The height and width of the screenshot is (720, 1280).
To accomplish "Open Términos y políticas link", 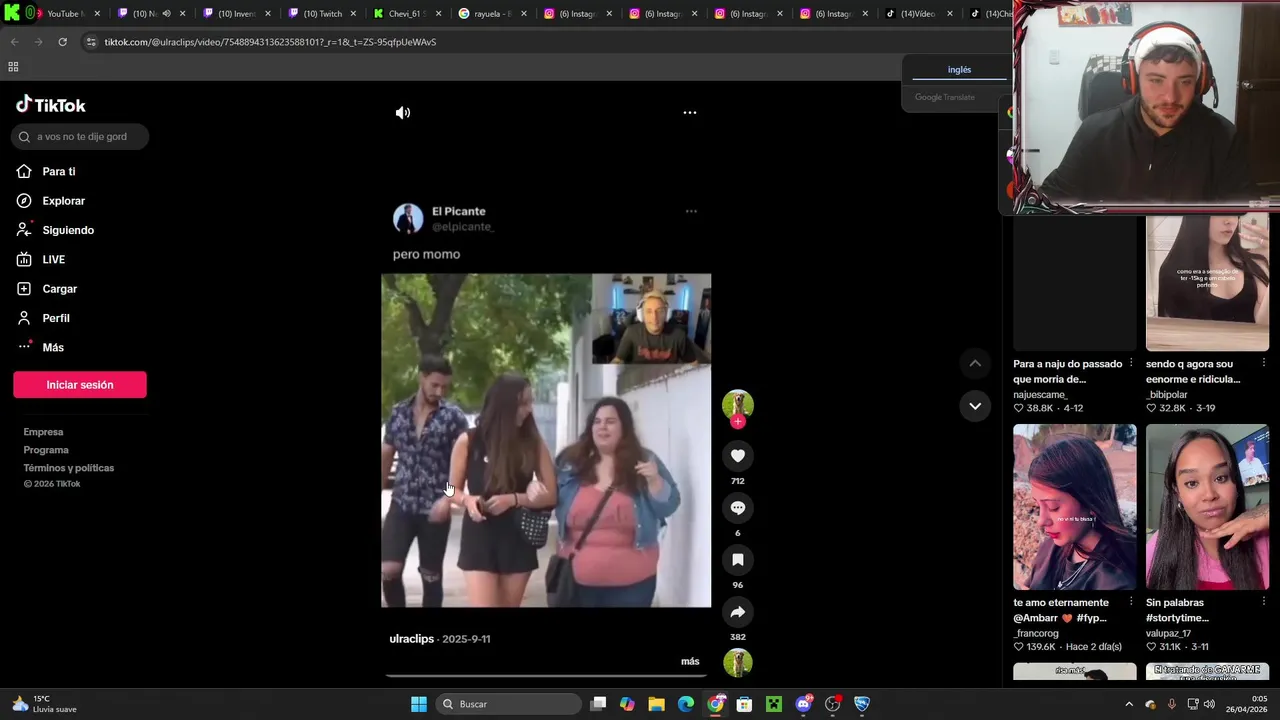I will point(69,468).
